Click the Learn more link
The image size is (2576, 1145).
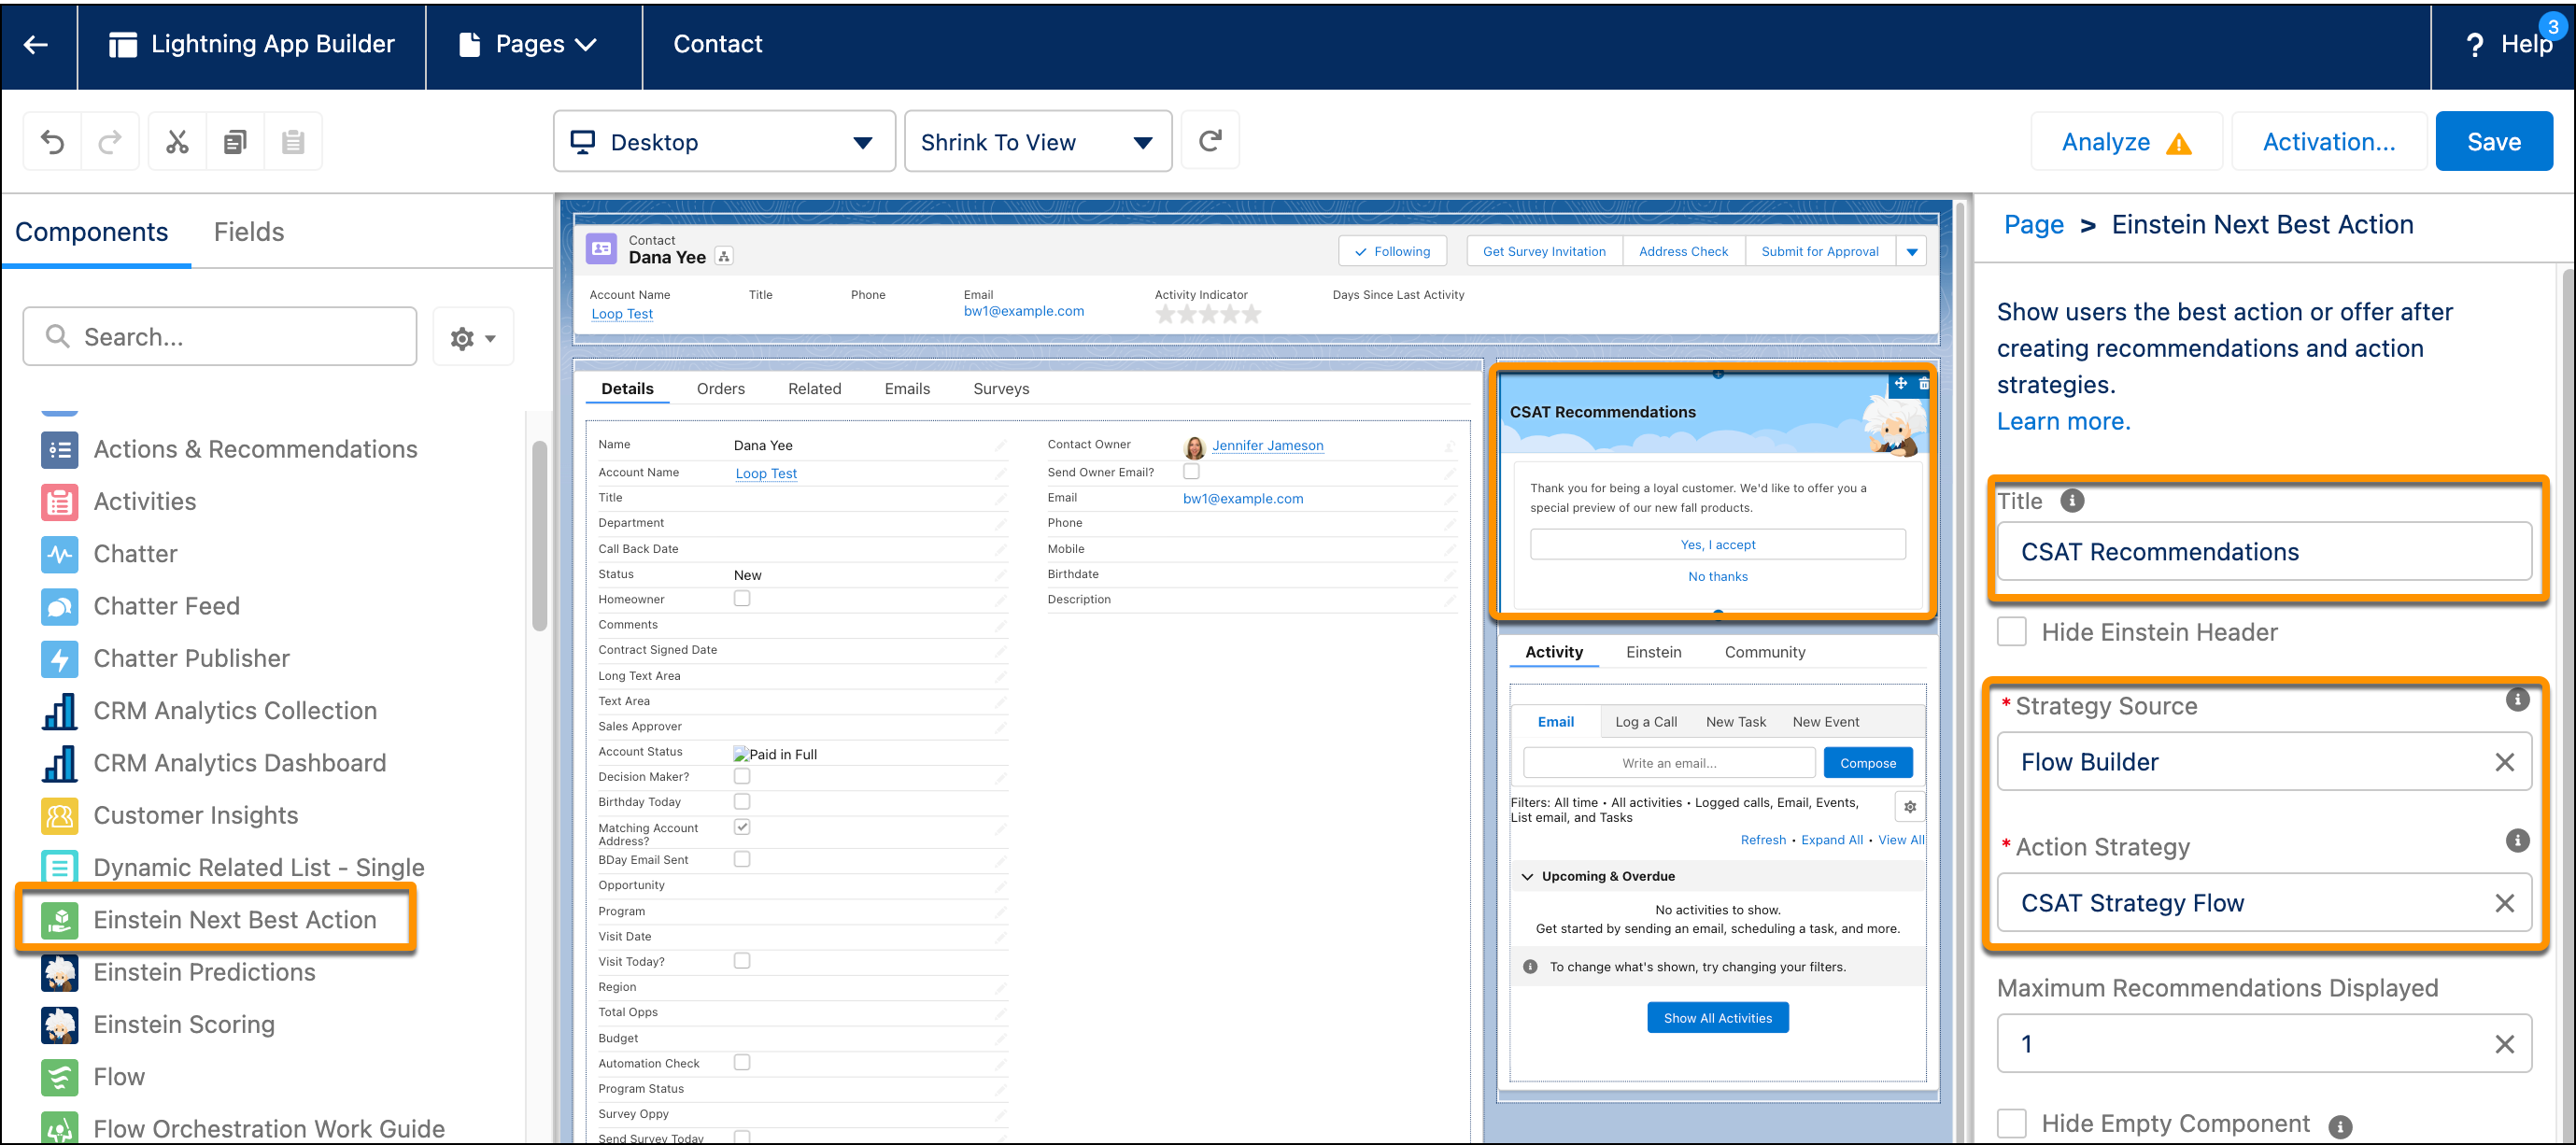point(2063,421)
